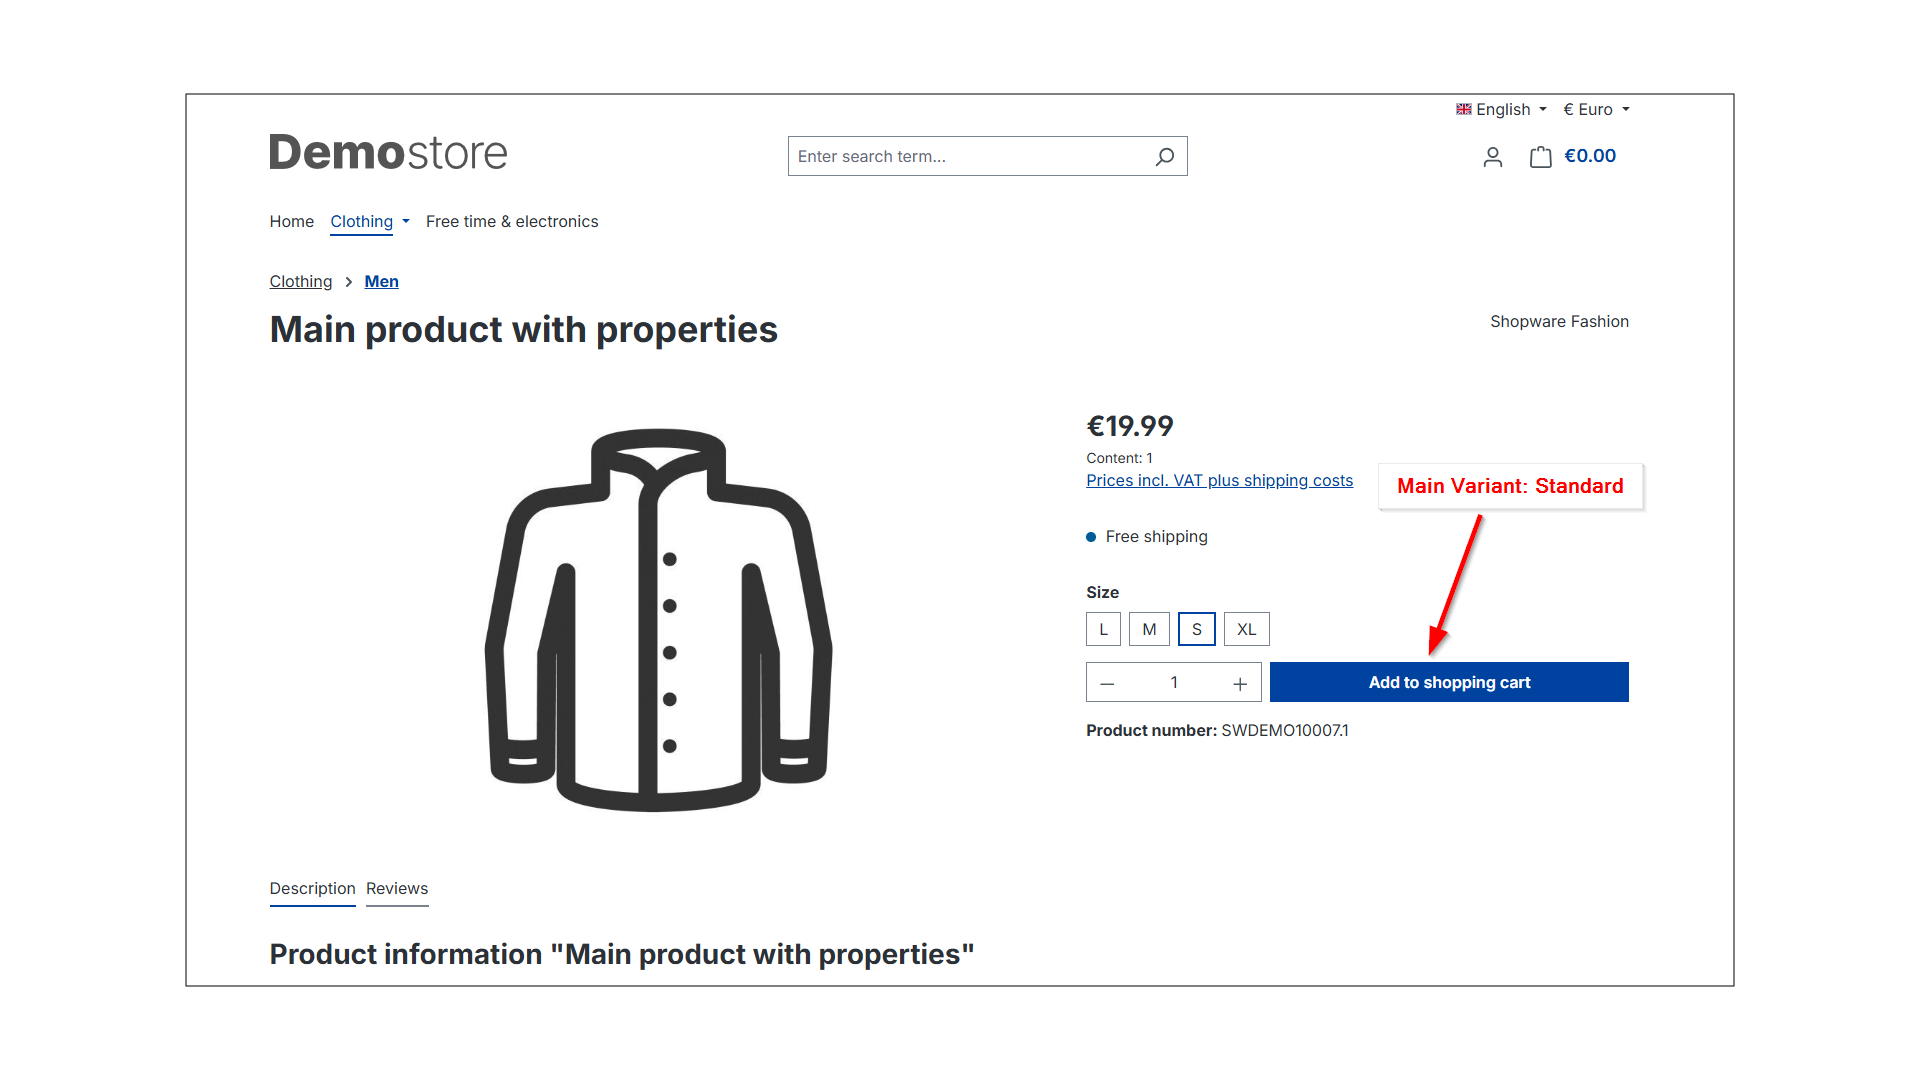Open the Prices incl. VAT link

point(1219,480)
